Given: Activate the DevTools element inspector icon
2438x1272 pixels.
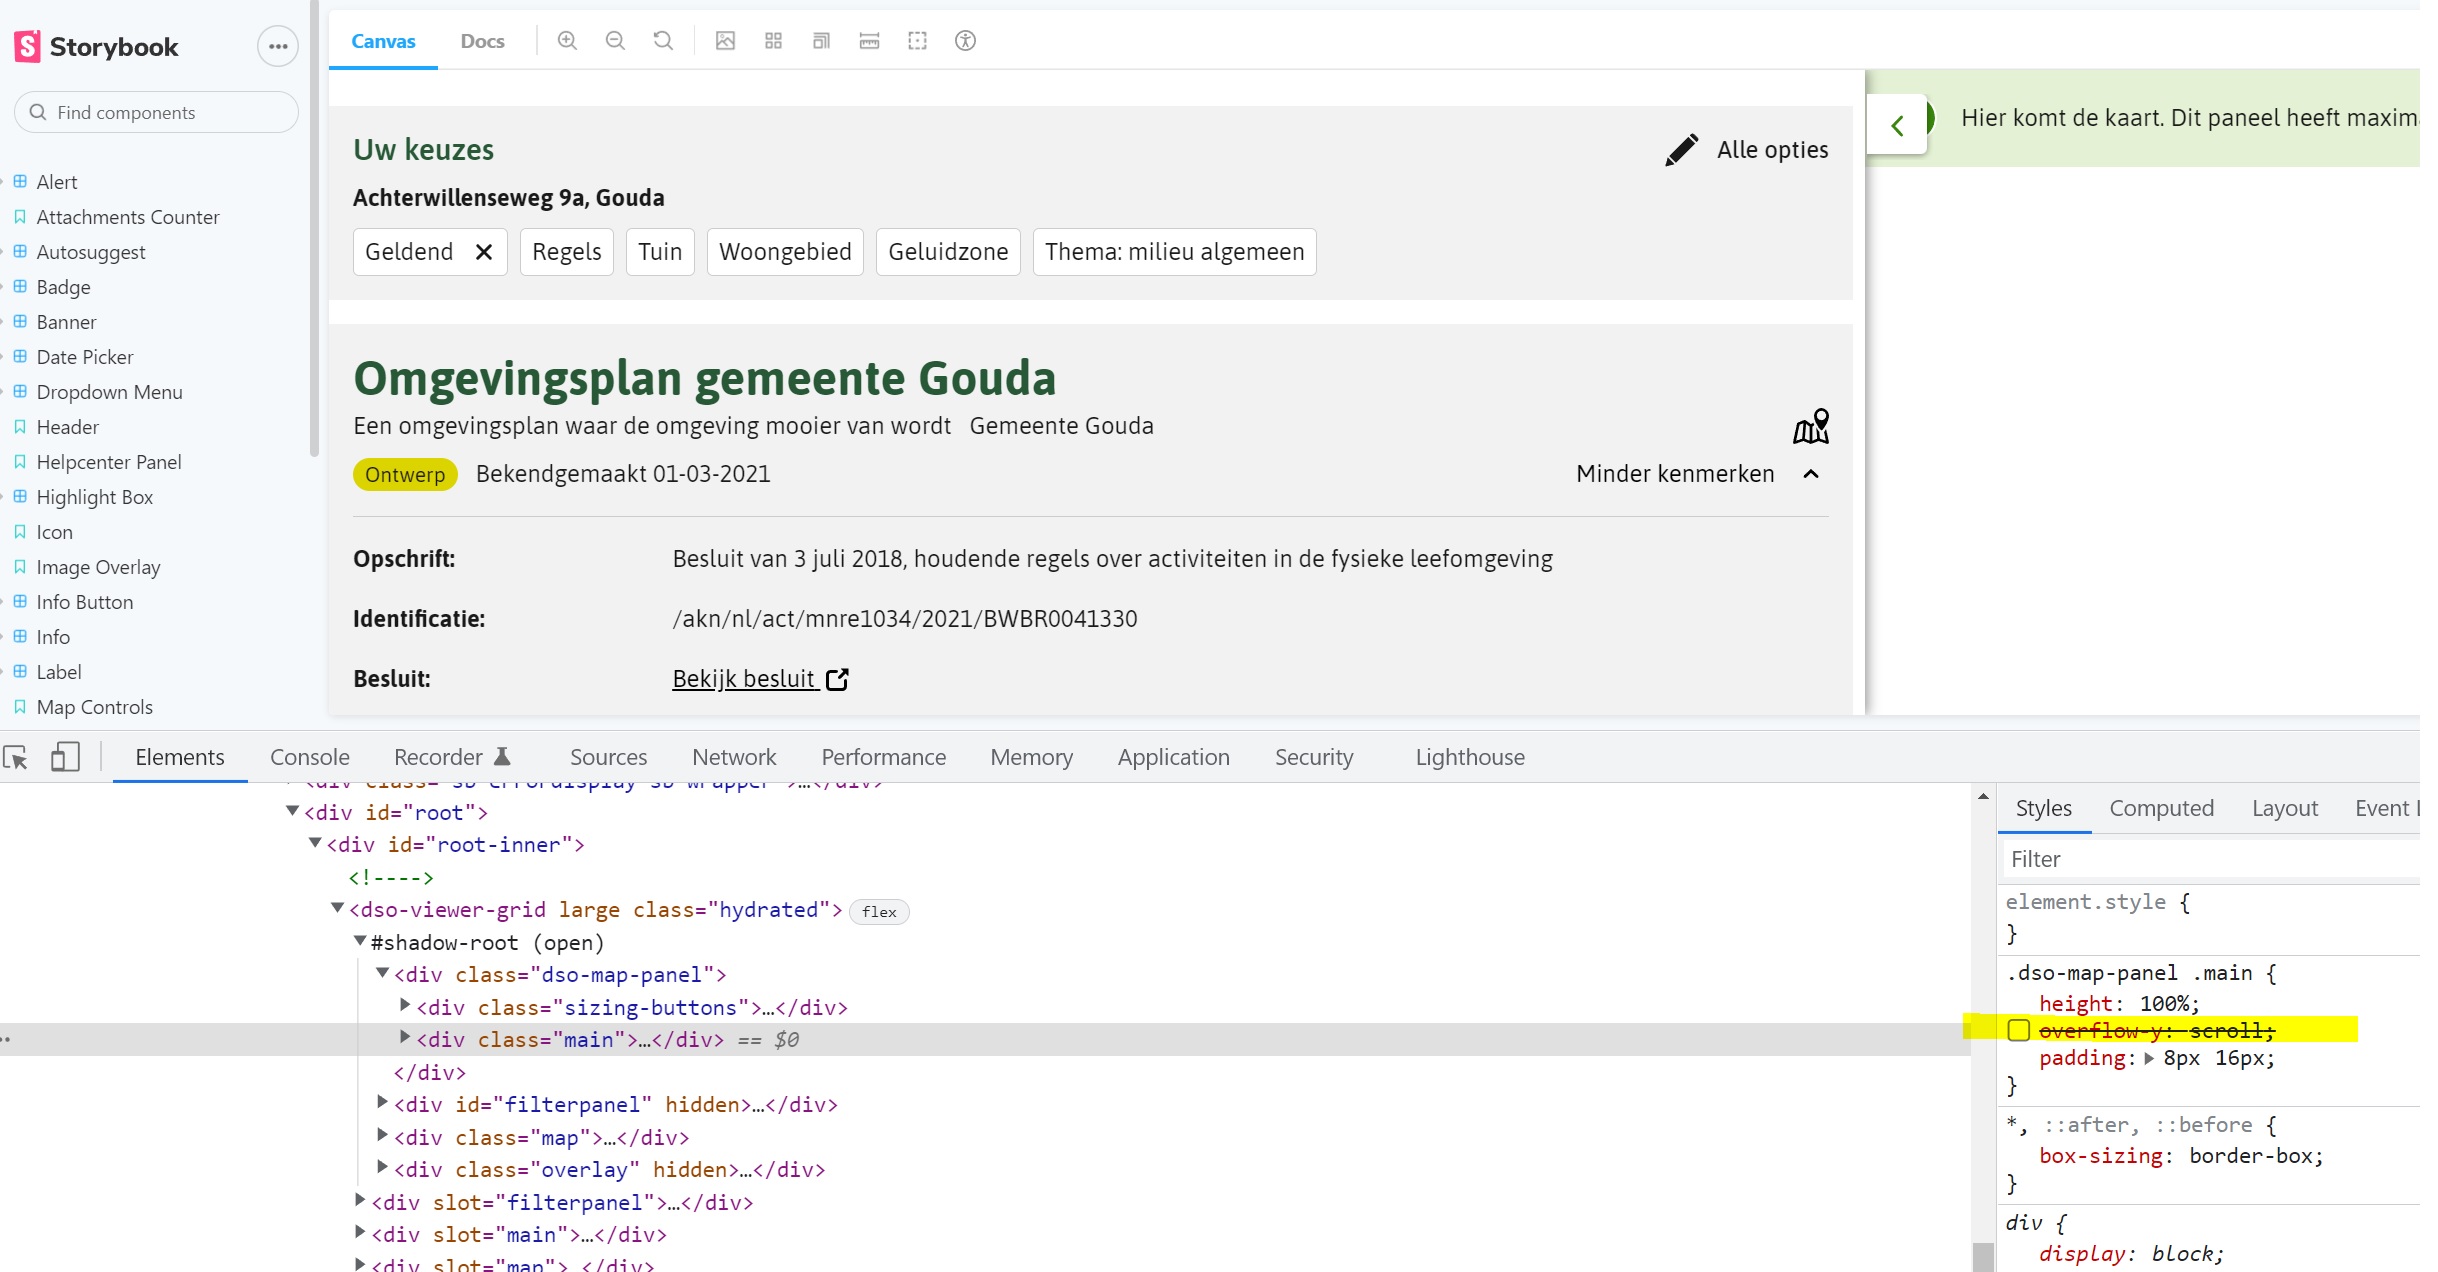Looking at the screenshot, I should click(15, 757).
